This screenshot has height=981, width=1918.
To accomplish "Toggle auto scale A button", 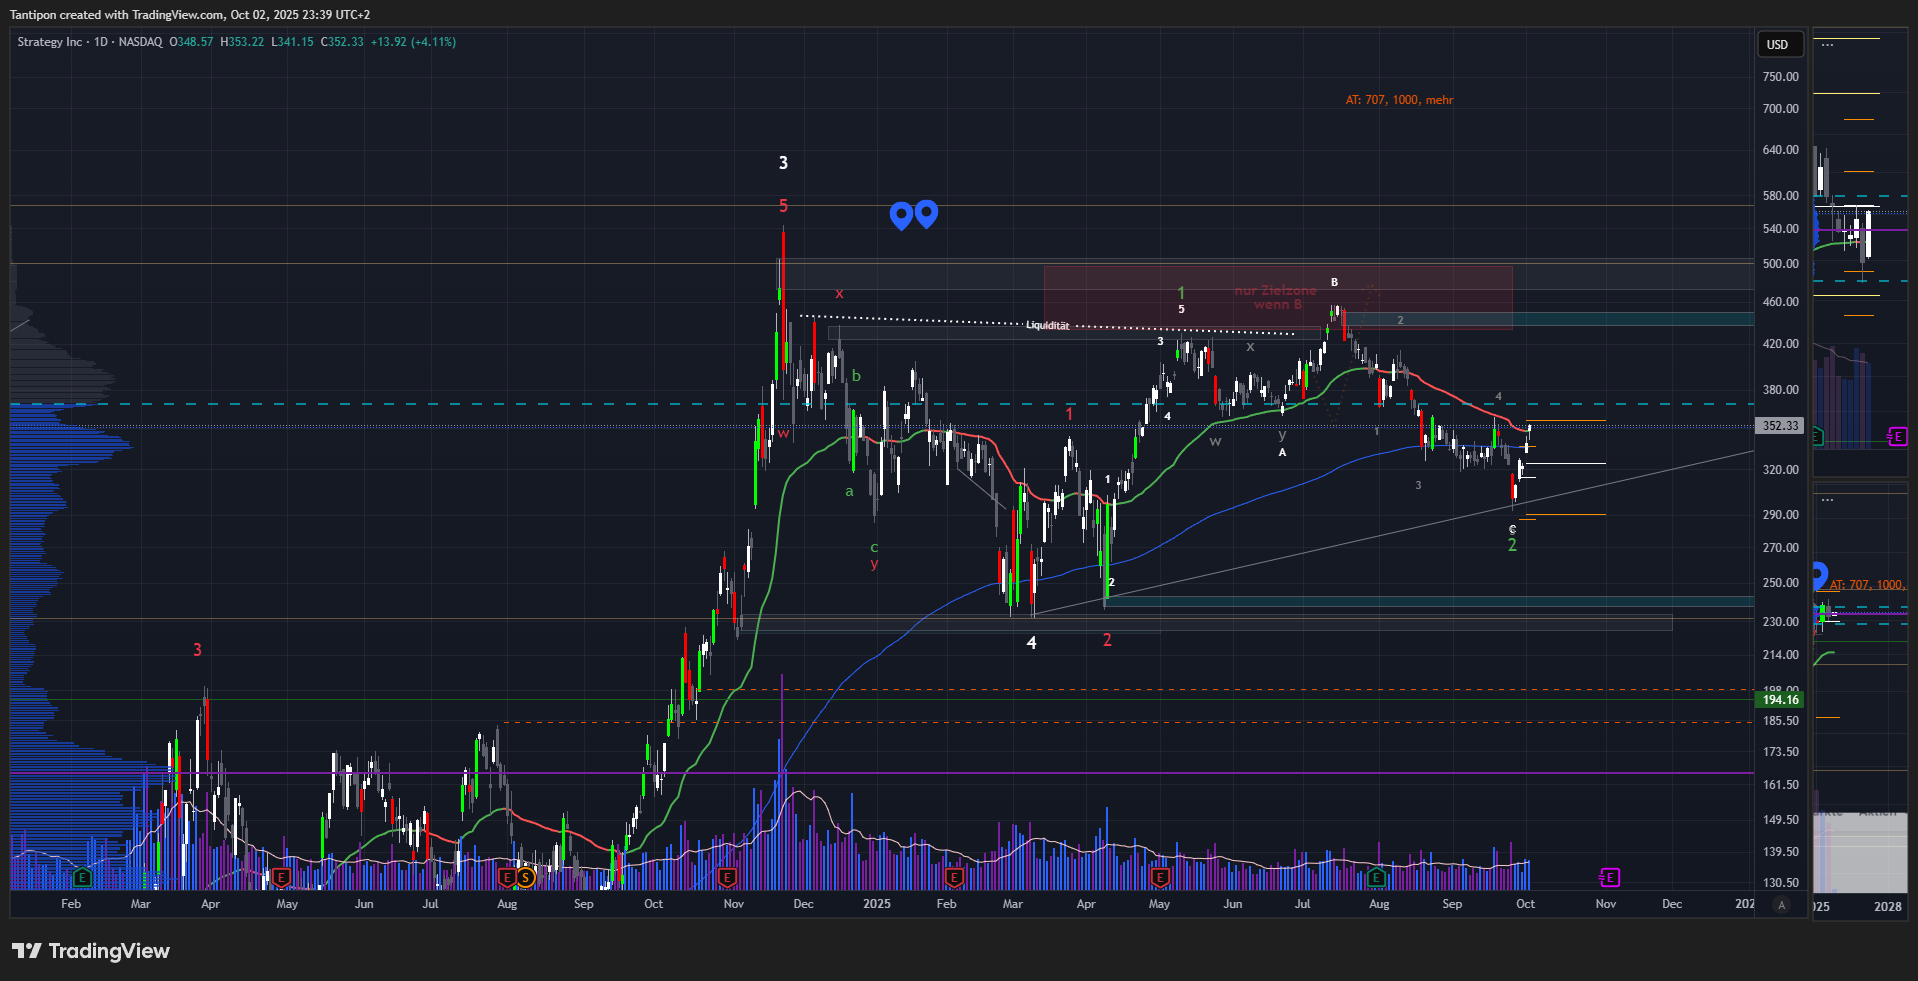I will (1781, 904).
